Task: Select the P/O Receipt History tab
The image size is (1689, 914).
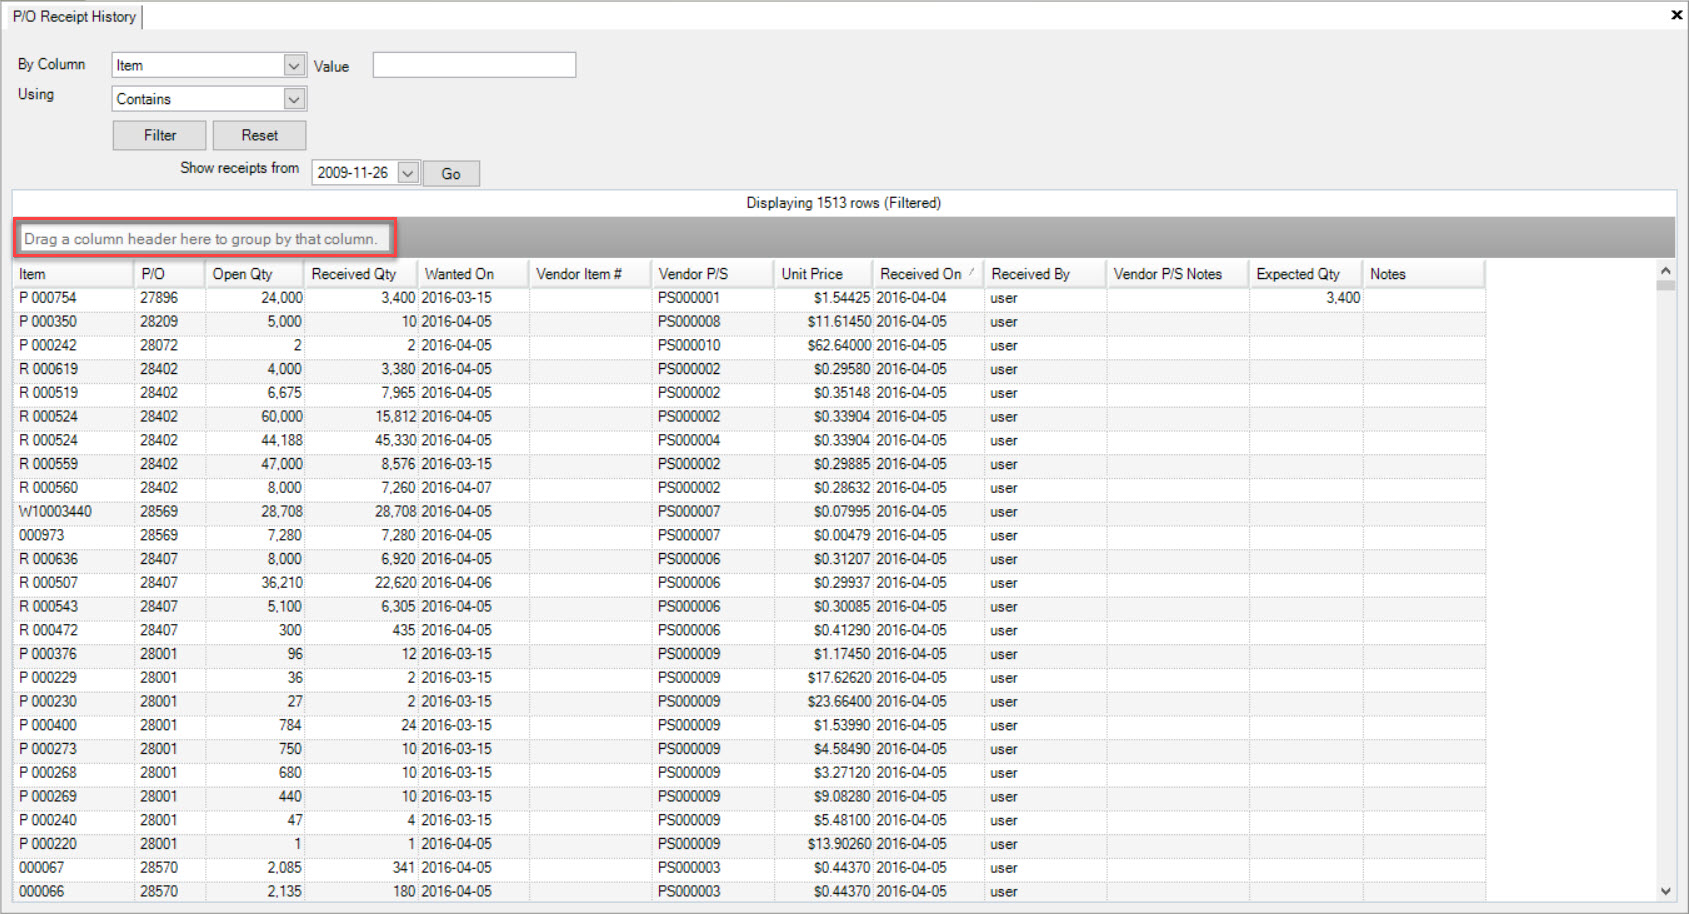Action: pos(74,16)
